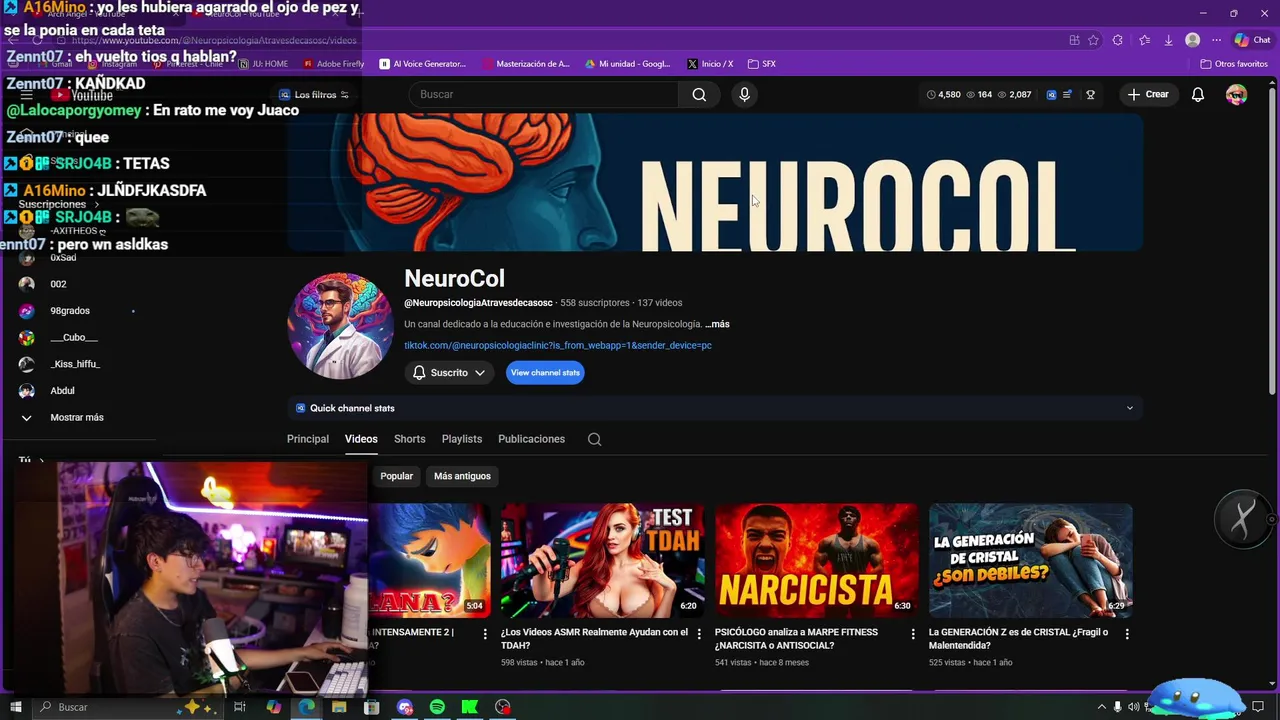Expand channel description with ...más
This screenshot has width=1280, height=720.
point(717,324)
